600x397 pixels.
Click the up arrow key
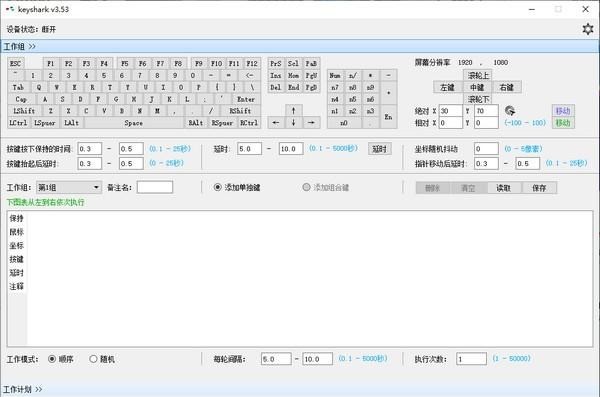click(293, 111)
